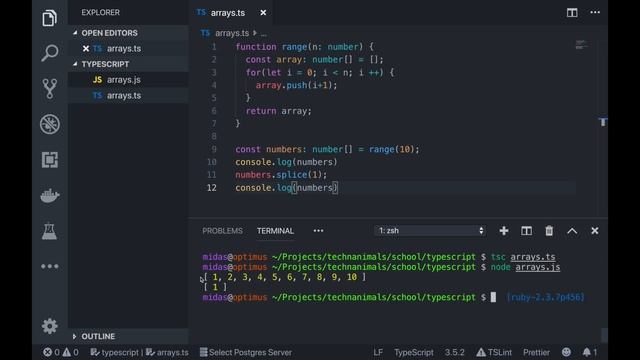Show additional activity bar views
The width and height of the screenshot is (640, 360).
pos(49,267)
